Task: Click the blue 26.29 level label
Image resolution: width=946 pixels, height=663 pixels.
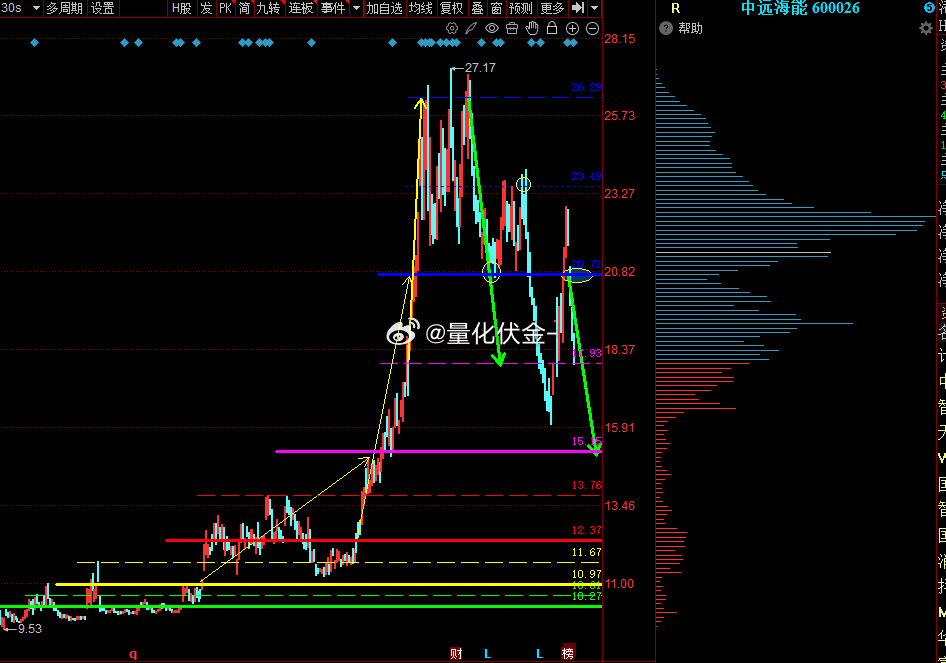Action: pyautogui.click(x=586, y=87)
